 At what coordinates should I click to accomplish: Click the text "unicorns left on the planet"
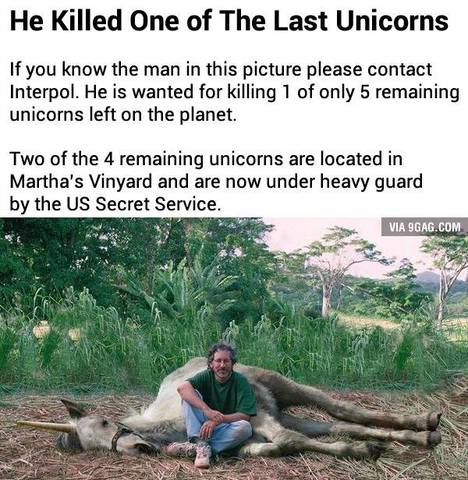[x=123, y=115]
